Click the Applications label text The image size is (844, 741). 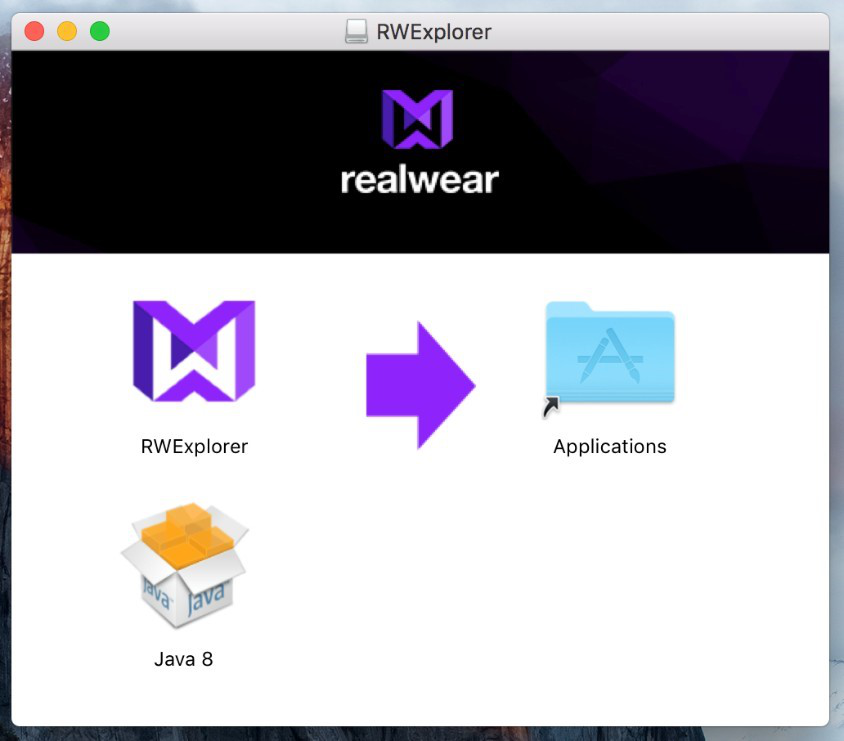[610, 447]
